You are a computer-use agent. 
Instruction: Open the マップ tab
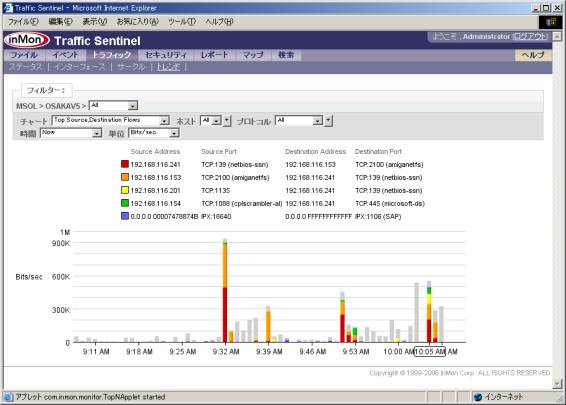click(253, 55)
